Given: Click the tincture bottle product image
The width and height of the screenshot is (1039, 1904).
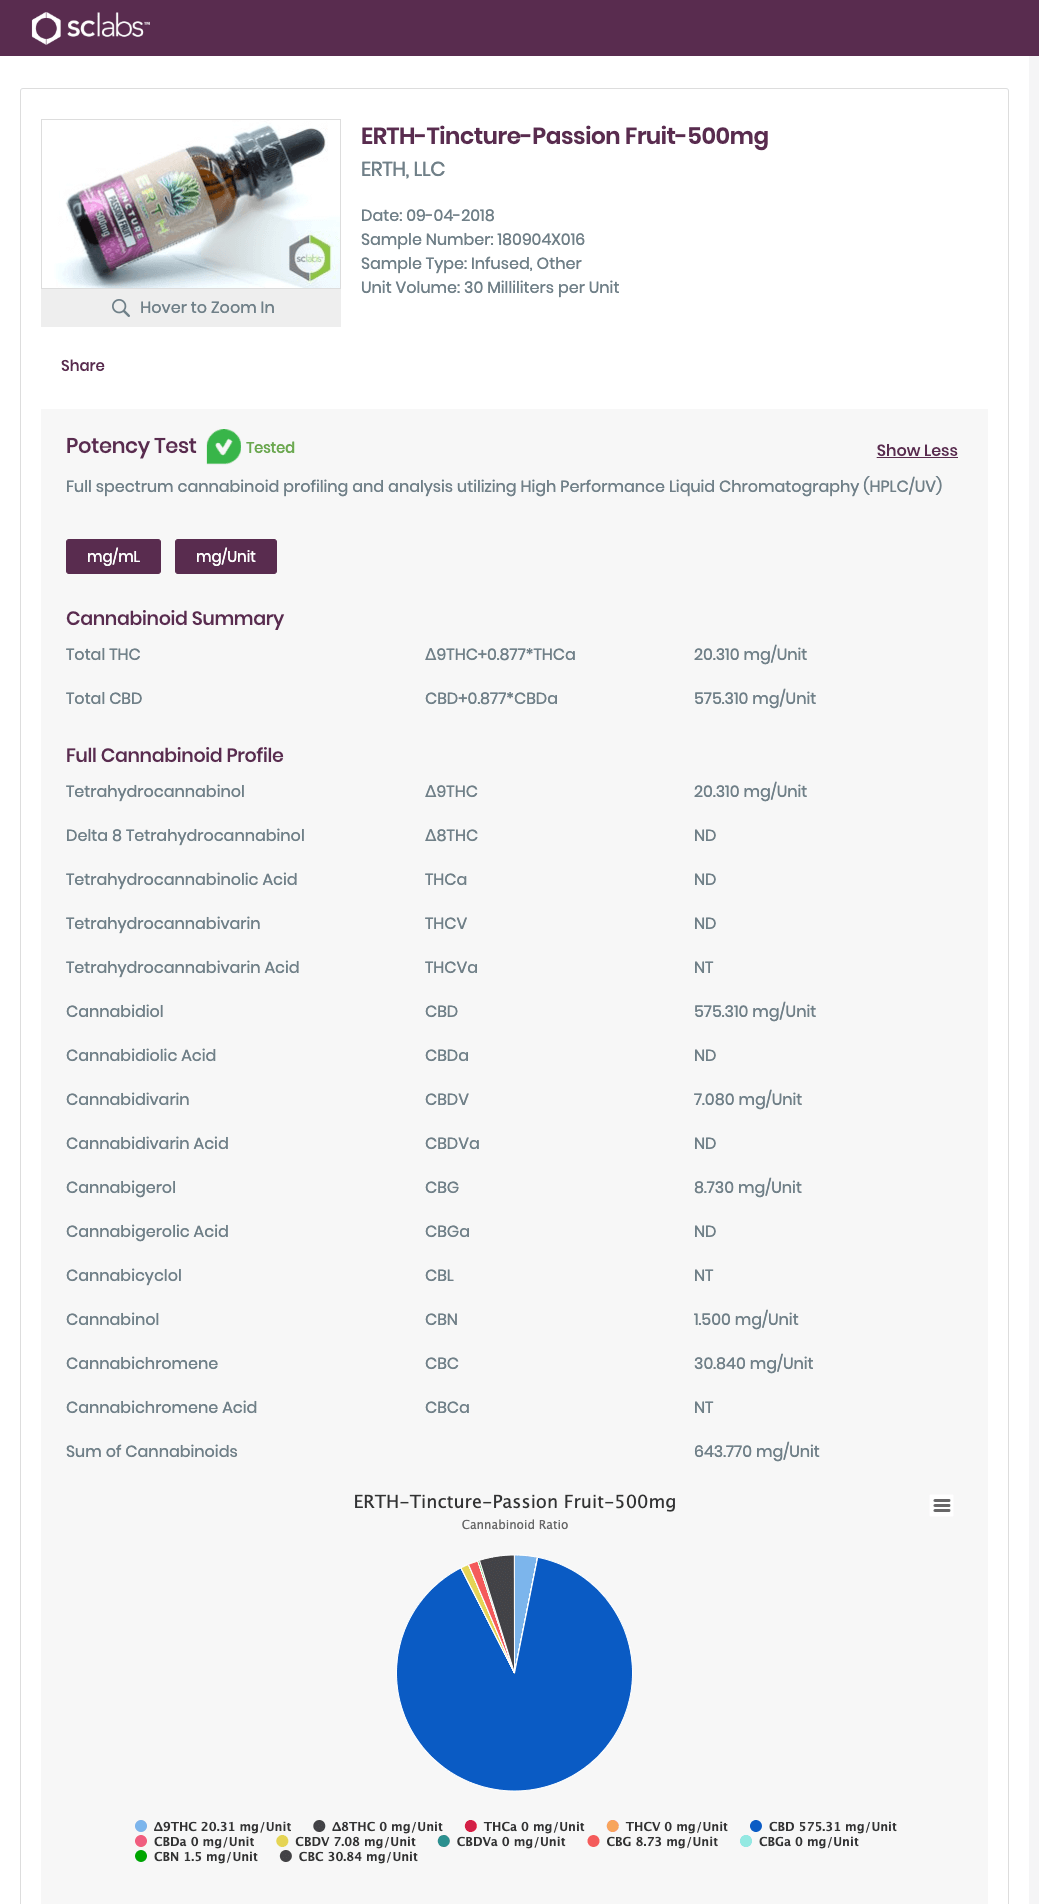Looking at the screenshot, I should [x=190, y=203].
